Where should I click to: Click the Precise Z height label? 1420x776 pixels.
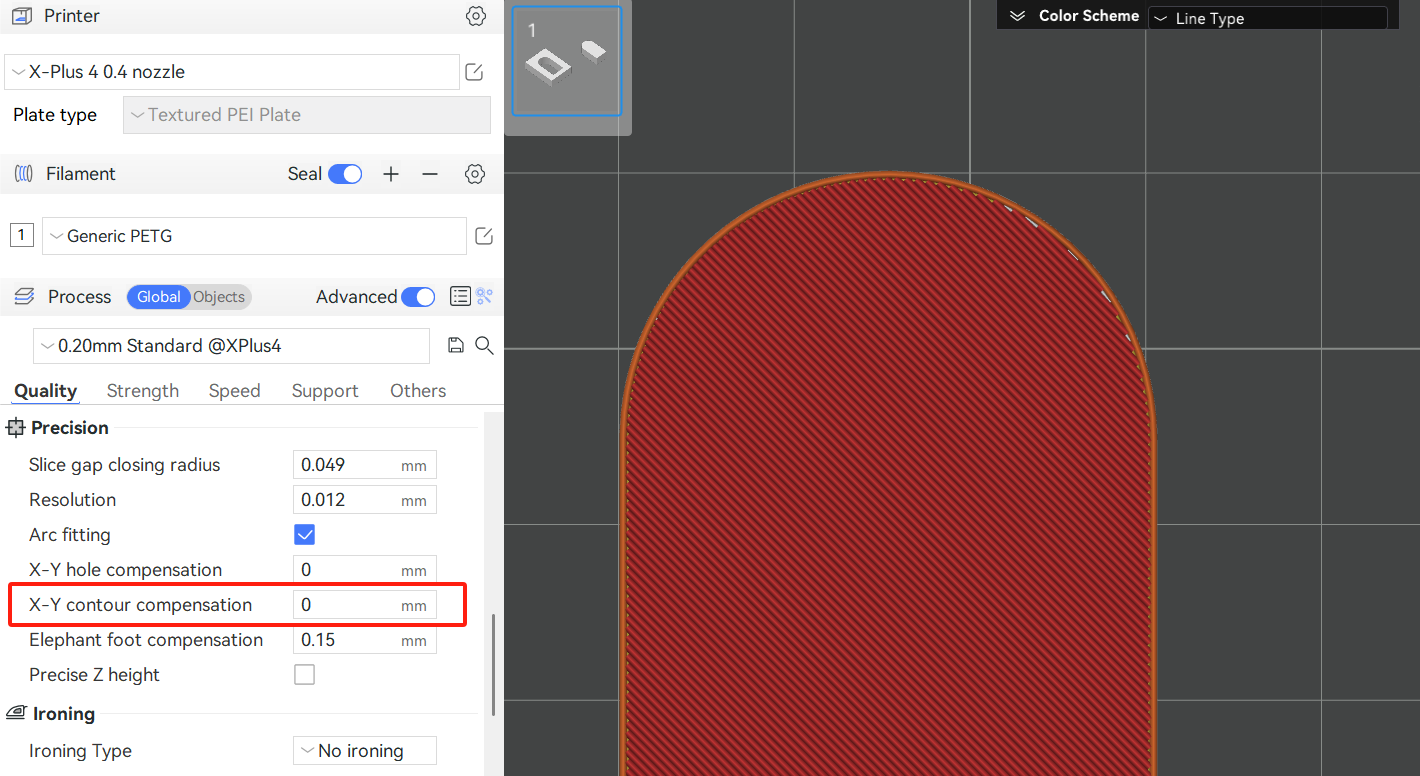94,675
